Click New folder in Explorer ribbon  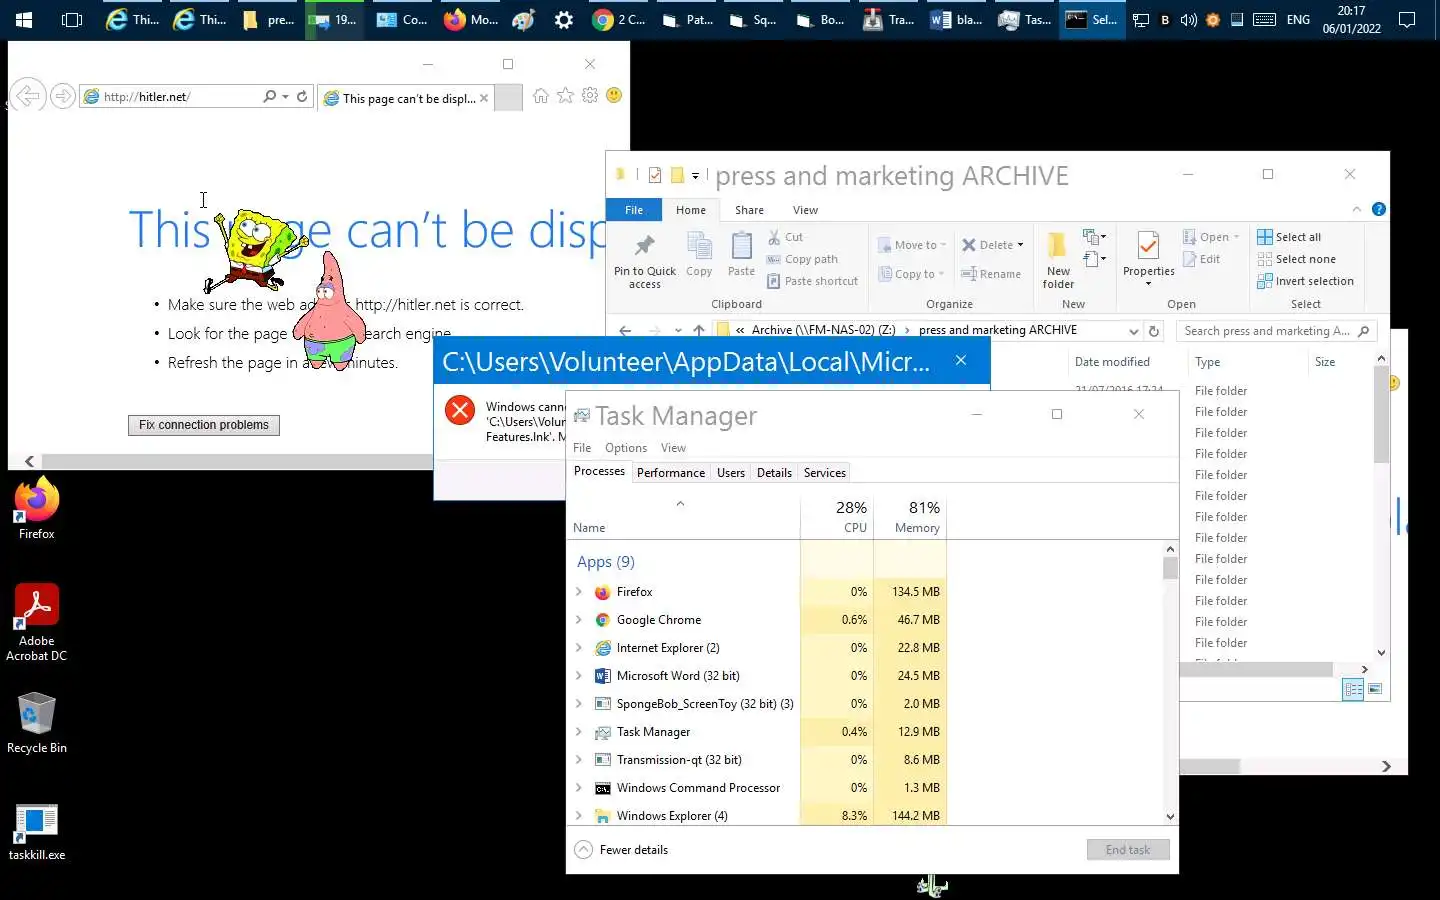[x=1058, y=260]
